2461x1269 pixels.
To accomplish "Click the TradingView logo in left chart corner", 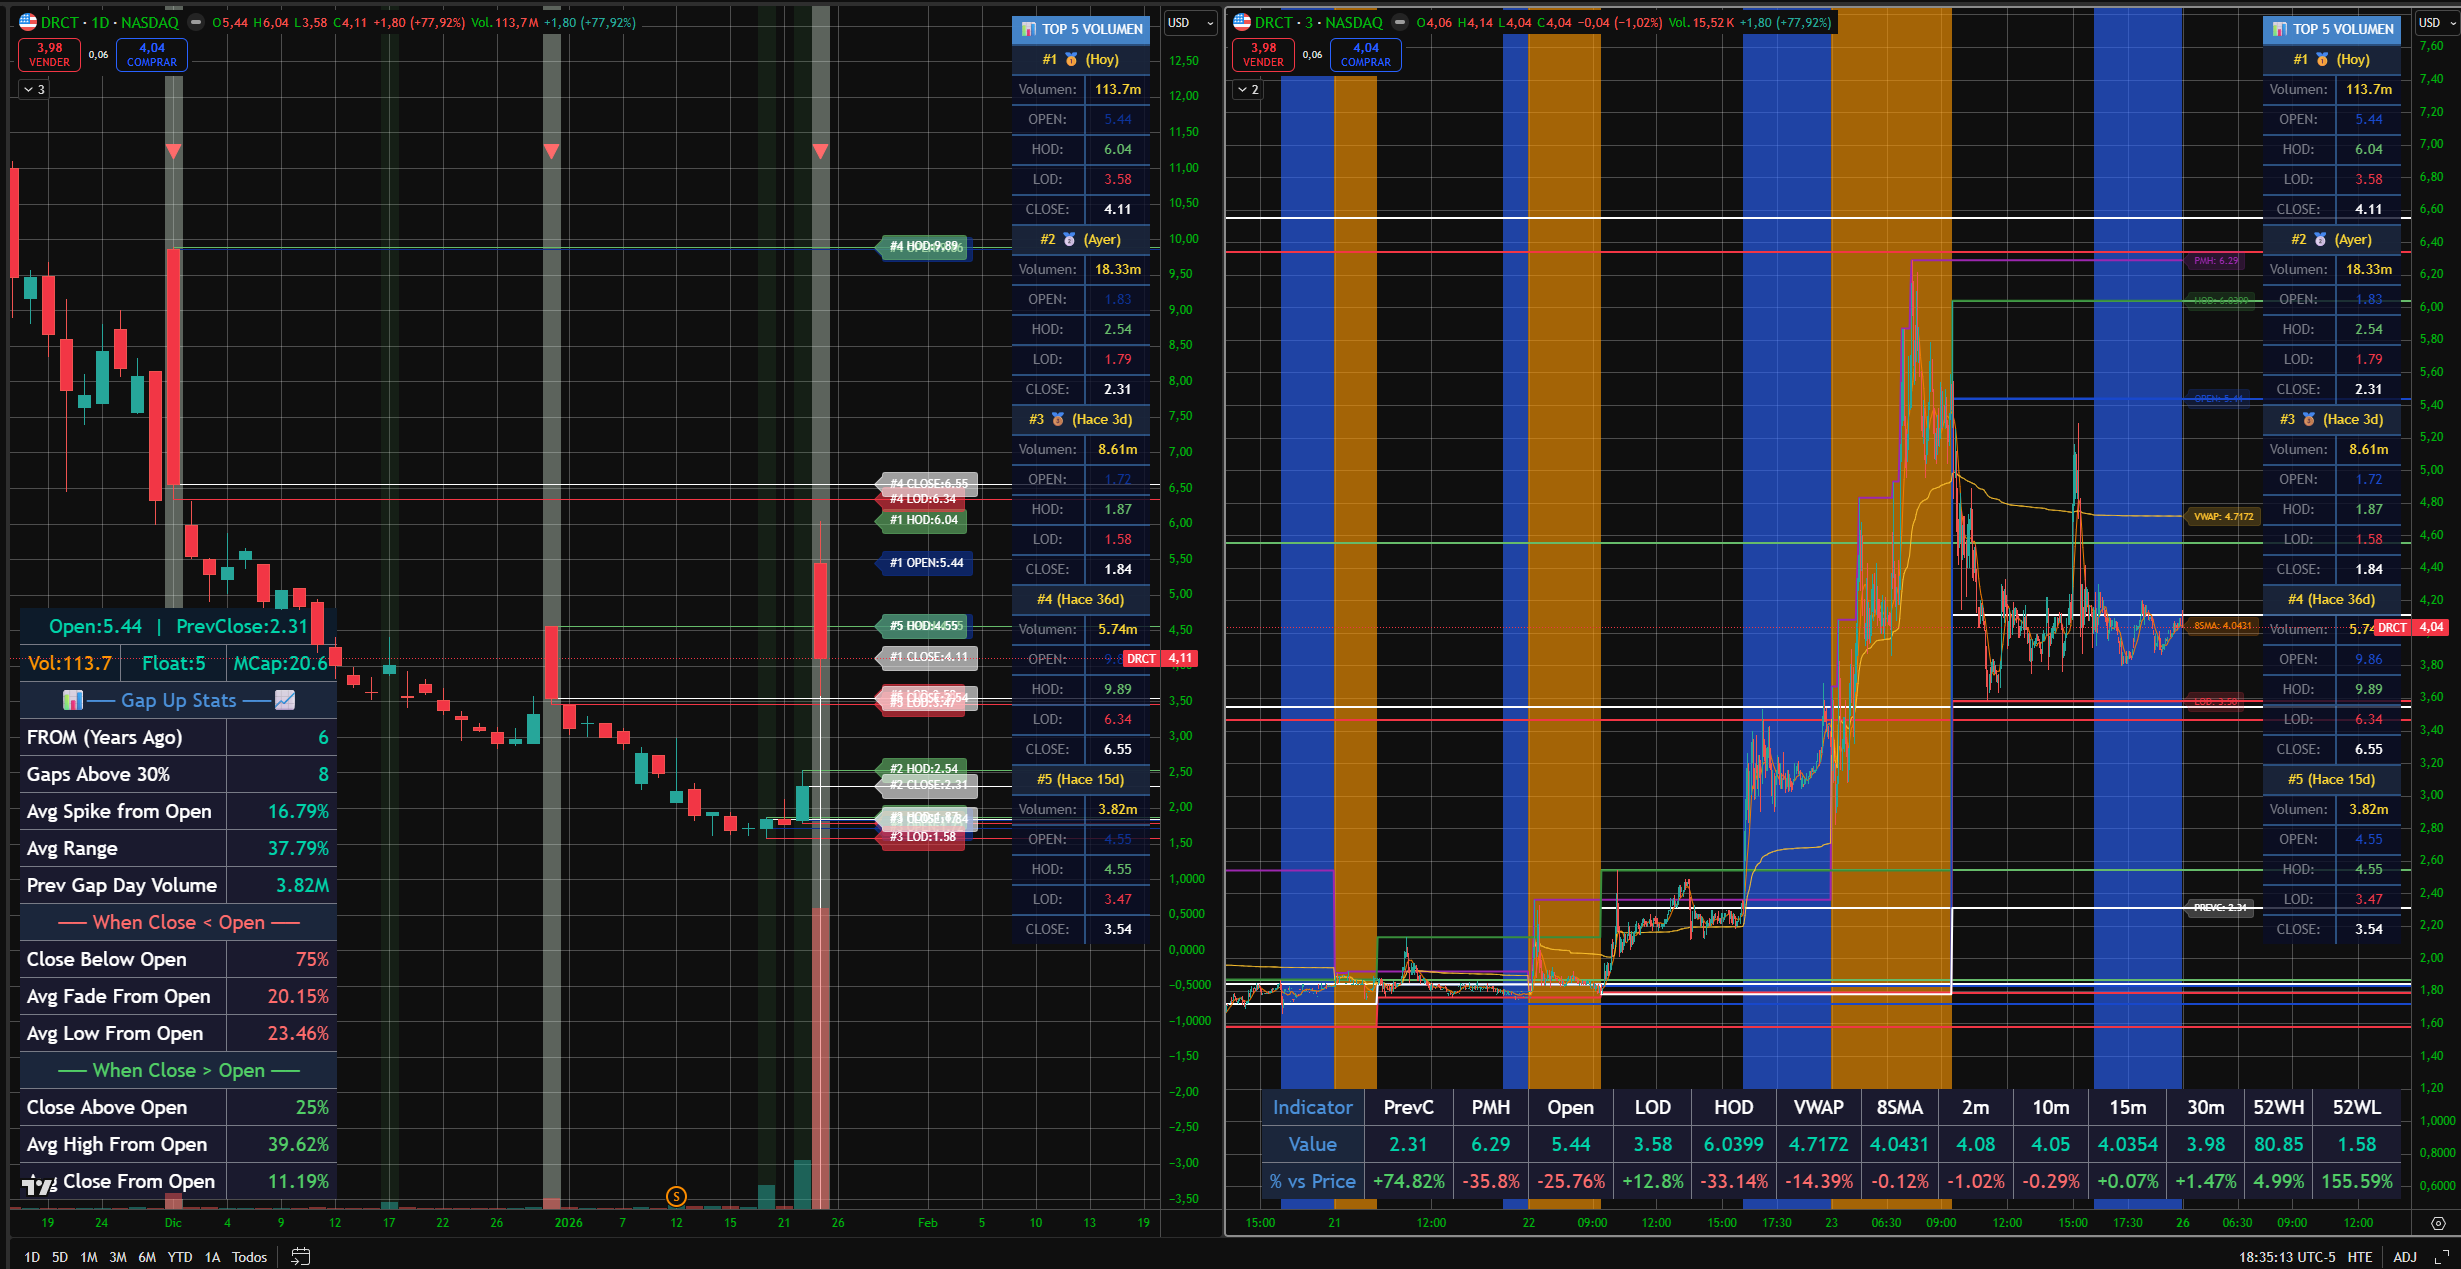I will 39,1185.
